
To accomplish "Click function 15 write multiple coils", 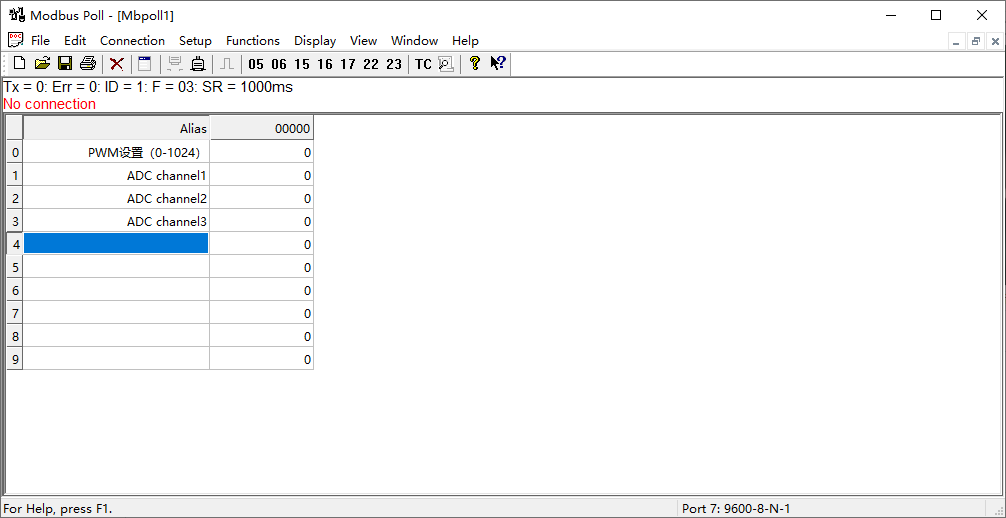I will pyautogui.click(x=302, y=64).
